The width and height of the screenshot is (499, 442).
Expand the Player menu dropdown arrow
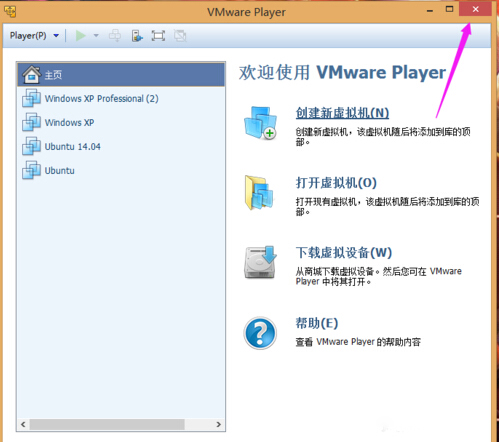point(56,35)
